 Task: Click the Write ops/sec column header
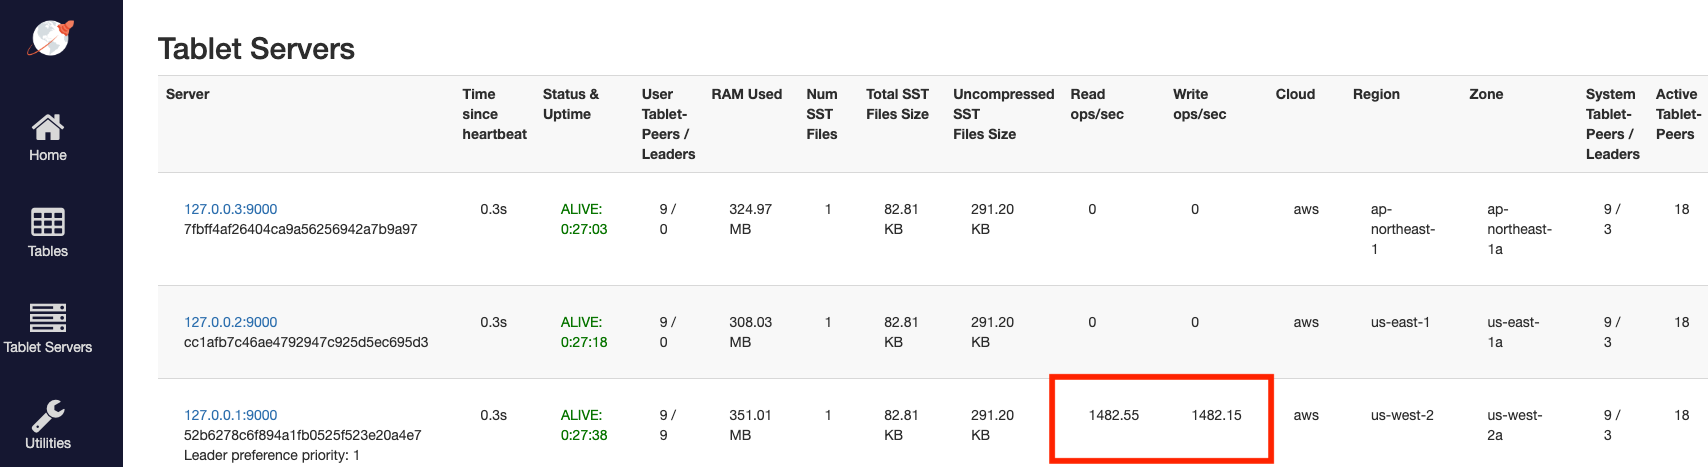pos(1199,104)
